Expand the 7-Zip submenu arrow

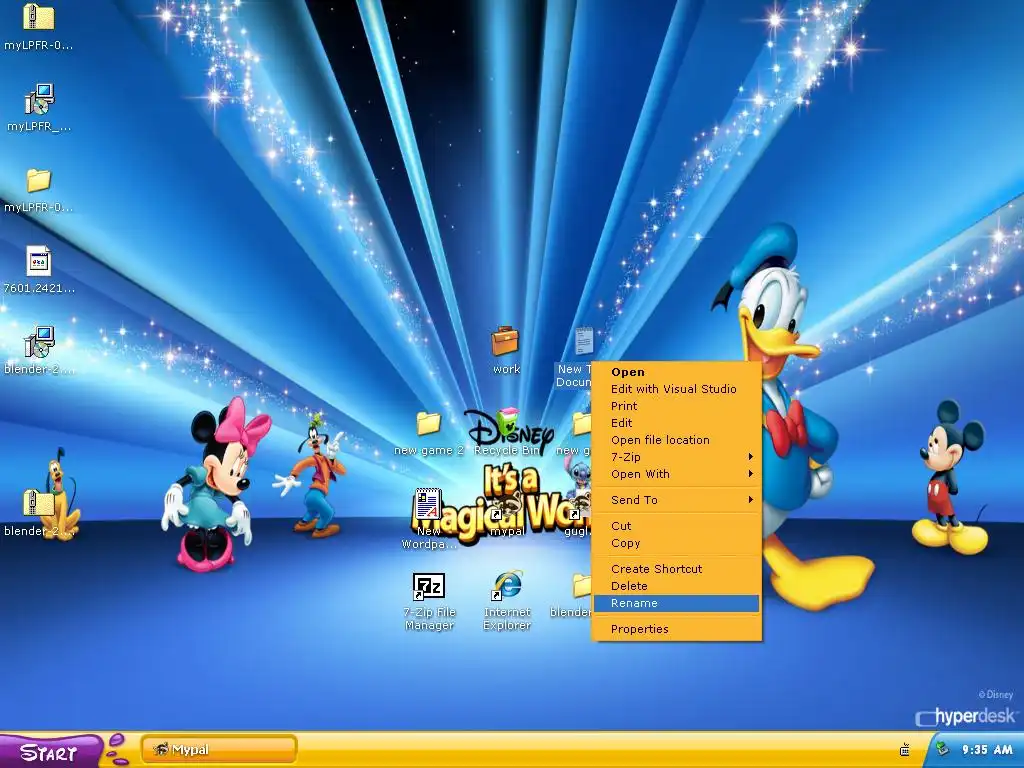click(750, 456)
